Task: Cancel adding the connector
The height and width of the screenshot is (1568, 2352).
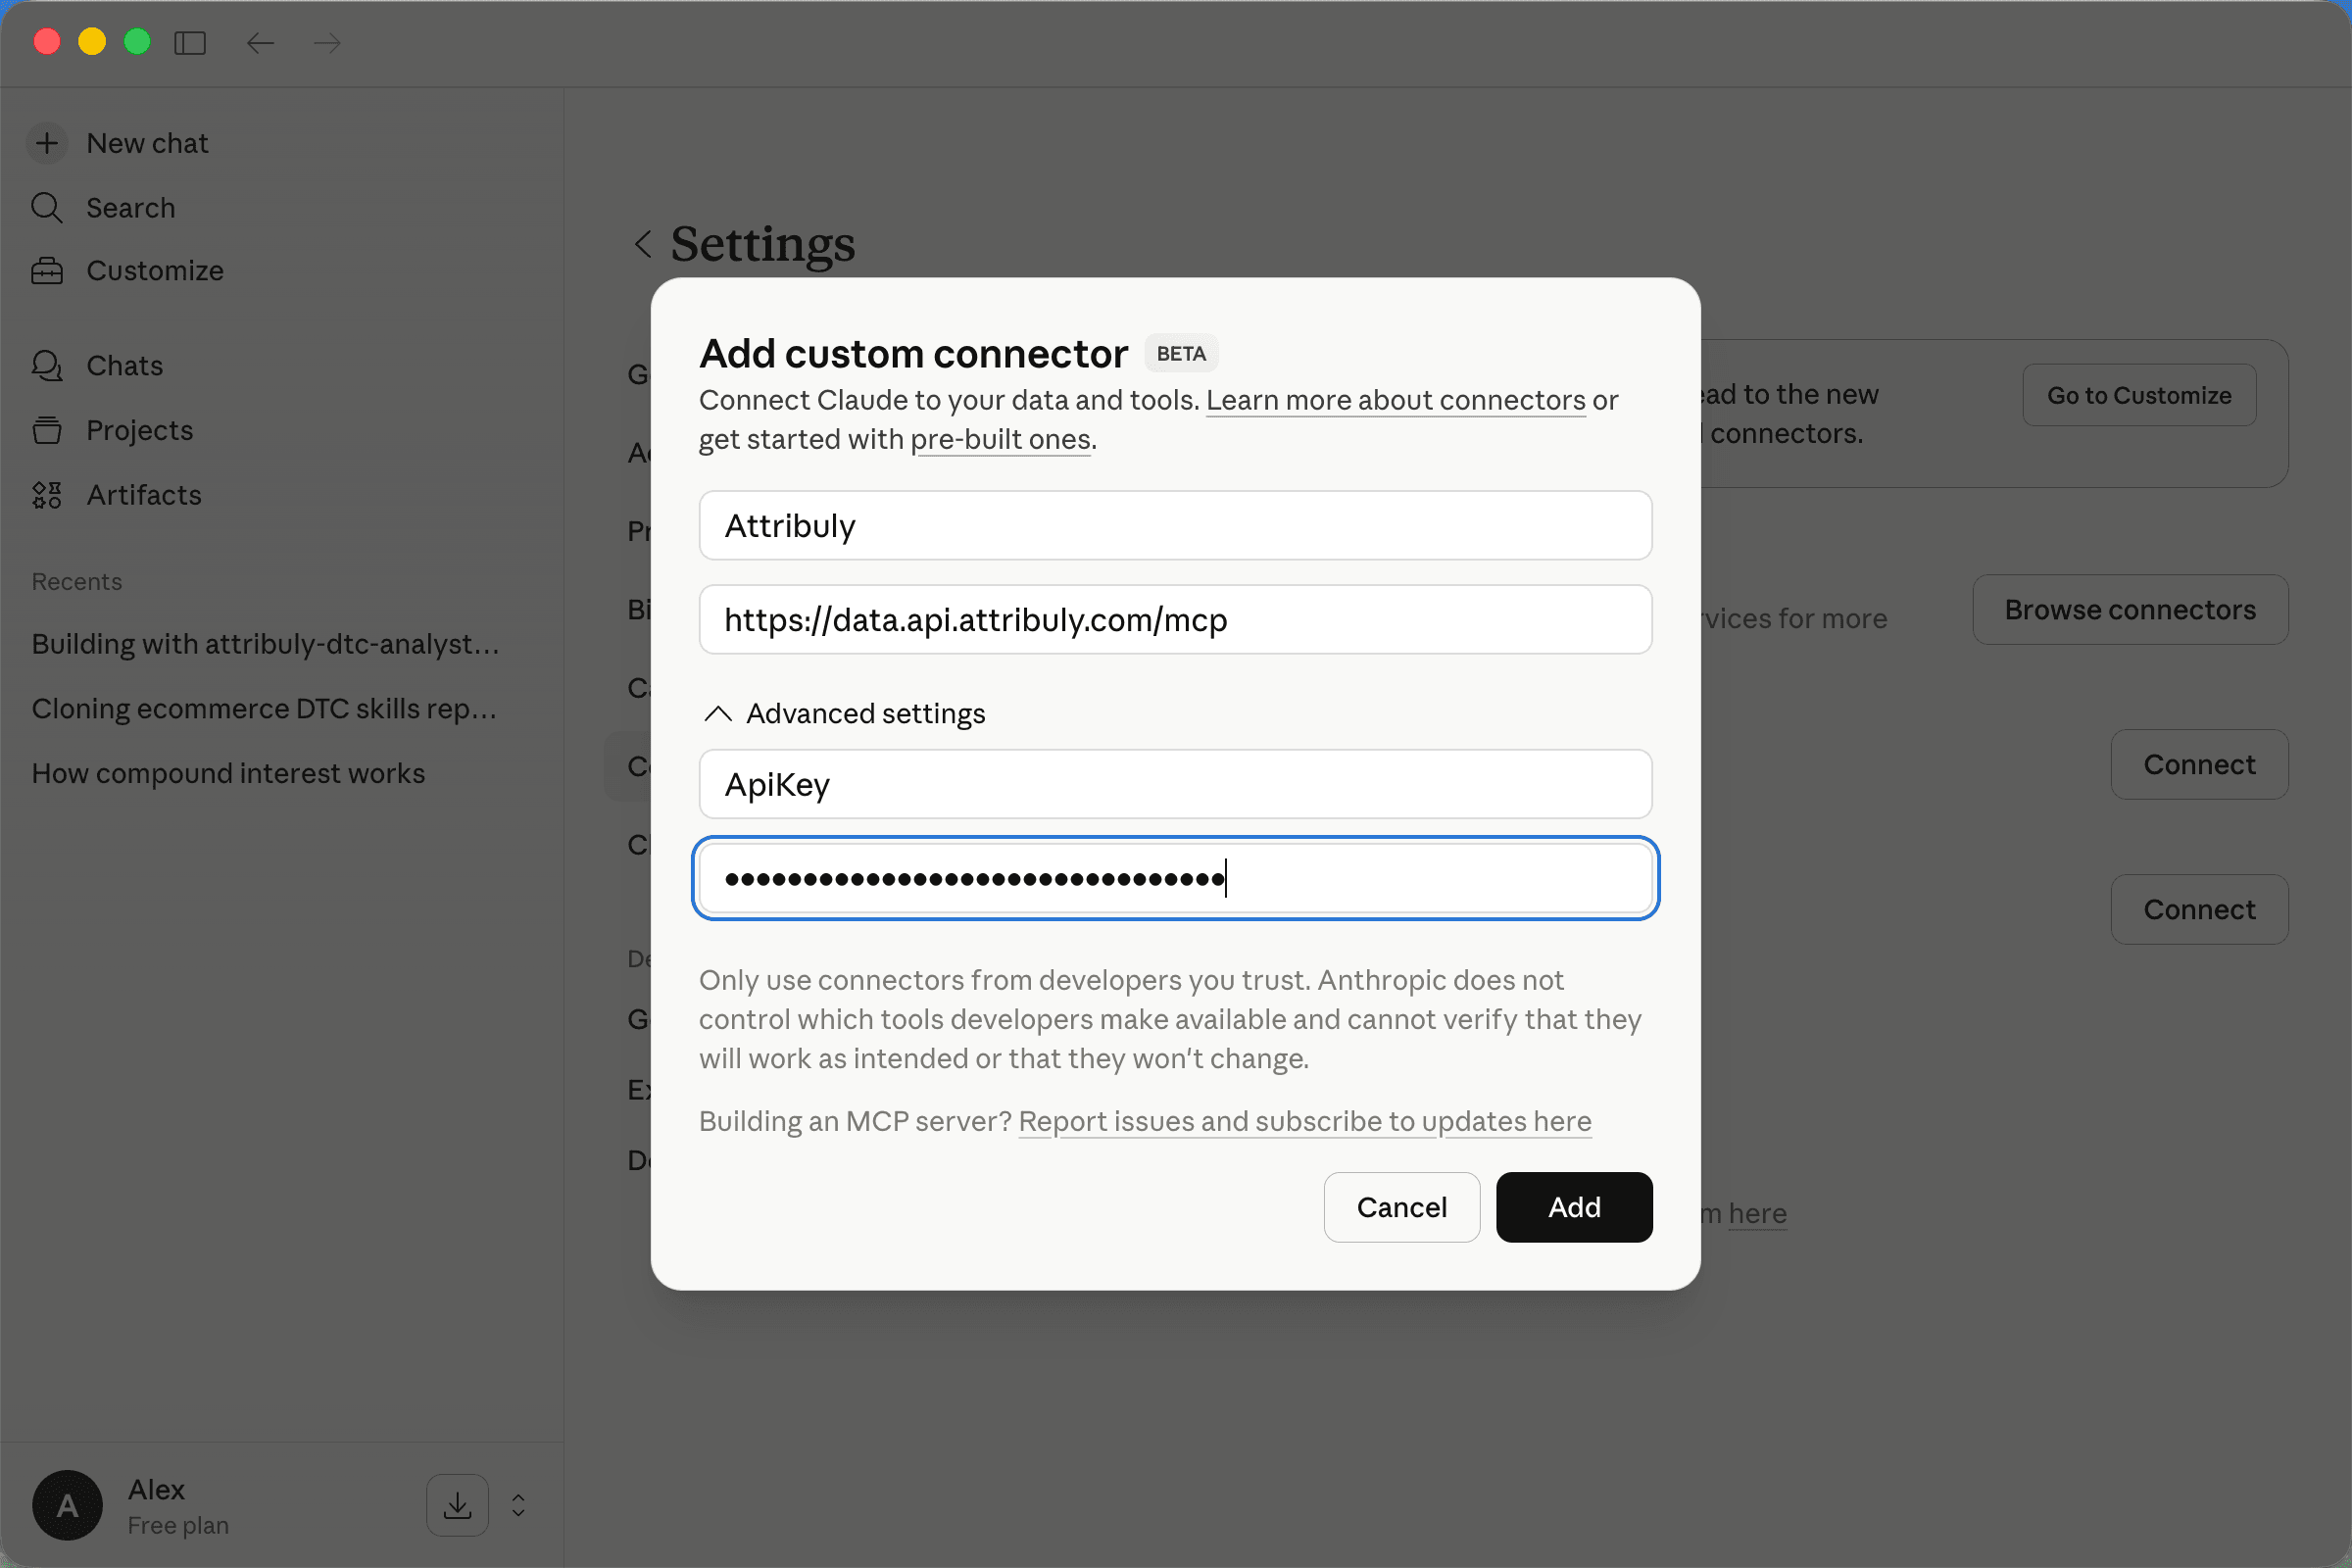Action: [1401, 1207]
